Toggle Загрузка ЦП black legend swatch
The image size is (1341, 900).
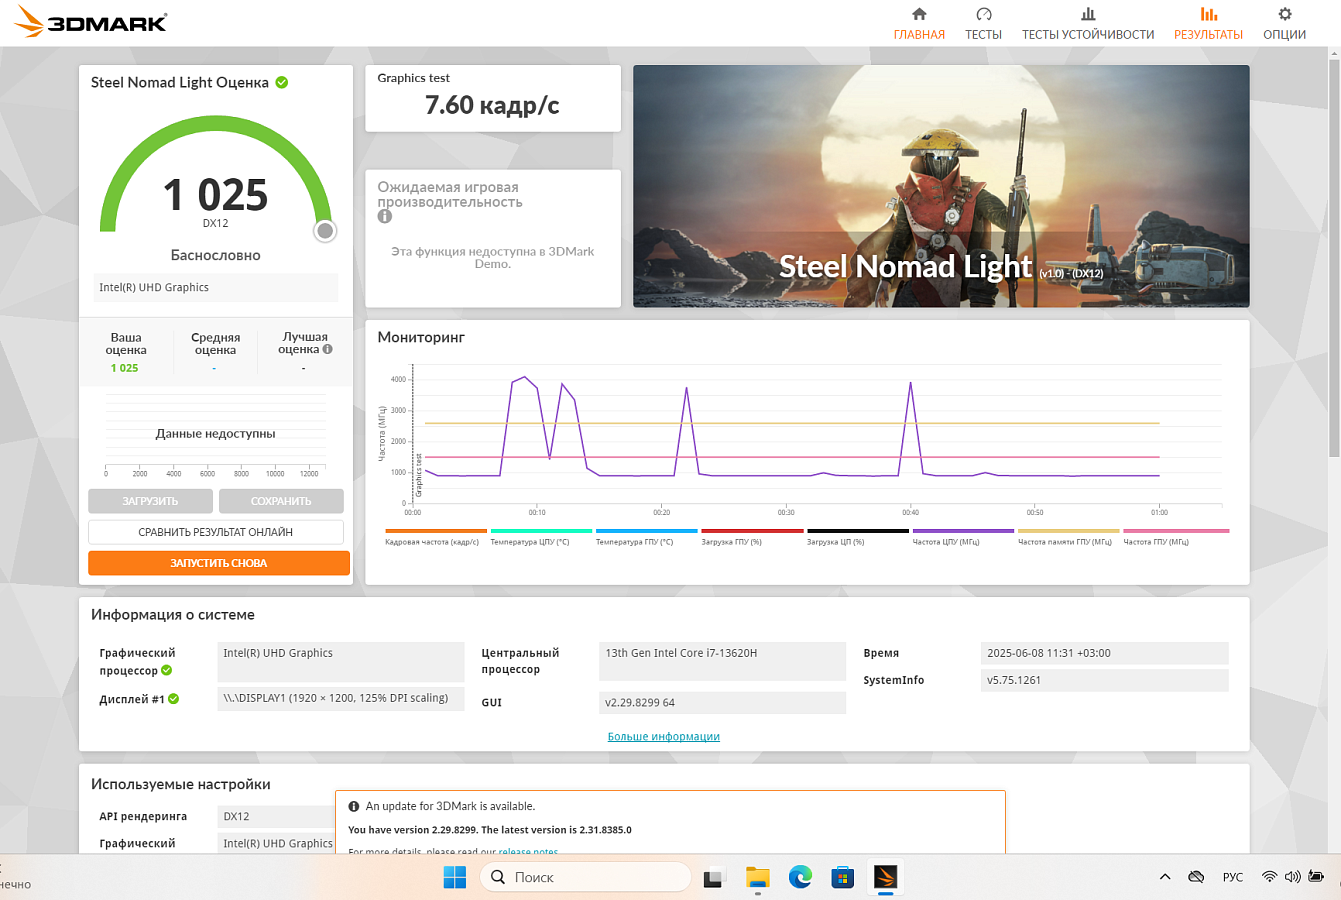[x=858, y=531]
